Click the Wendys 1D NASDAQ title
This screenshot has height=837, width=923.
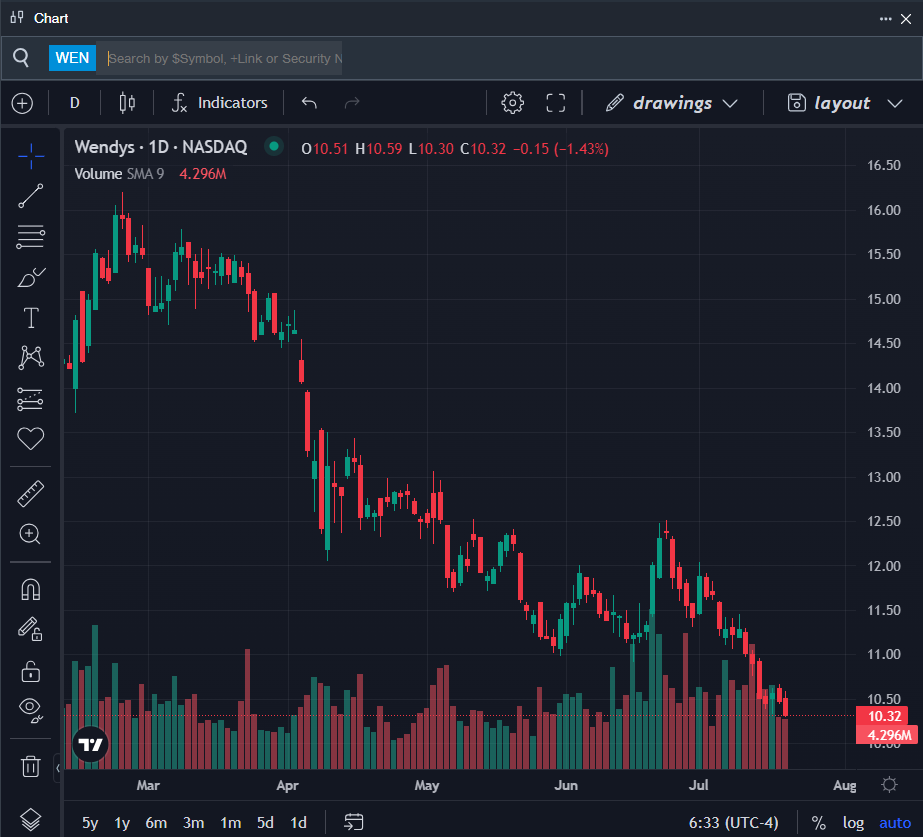point(161,147)
